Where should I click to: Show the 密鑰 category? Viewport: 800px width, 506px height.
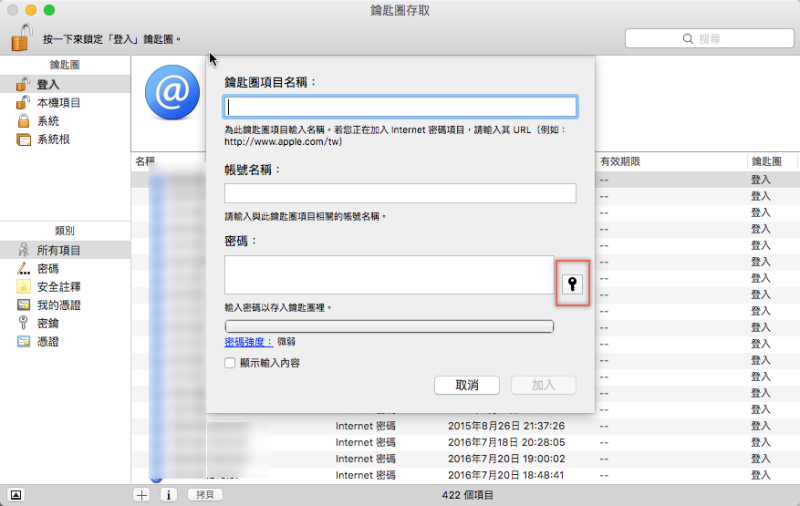[x=65, y=323]
